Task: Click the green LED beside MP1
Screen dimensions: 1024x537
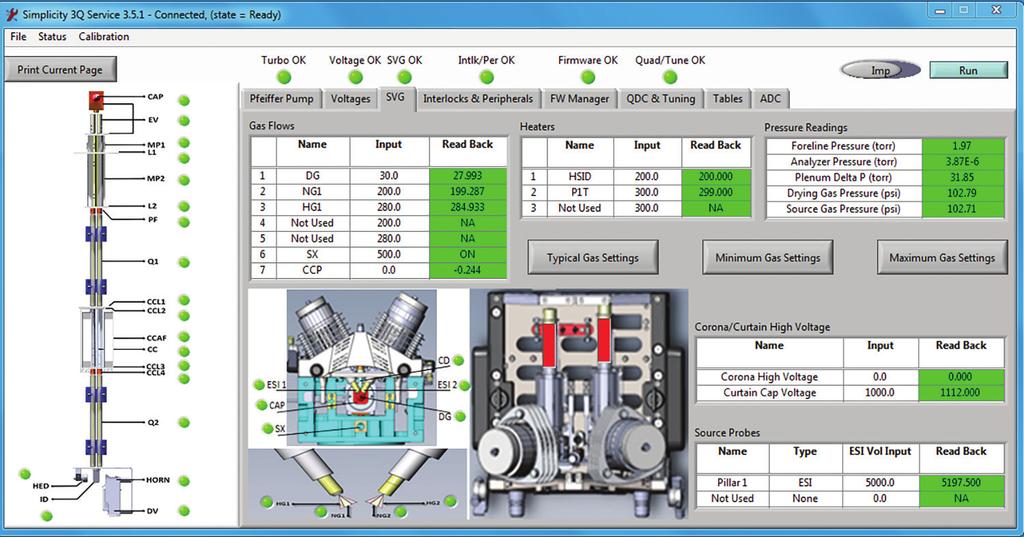Action: pos(184,142)
